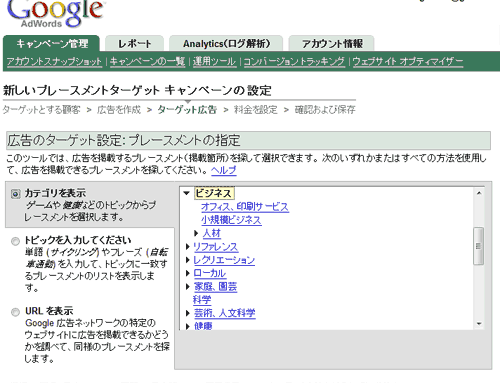Click the Google AdWords logo
The width and height of the screenshot is (500, 383).
55,13
